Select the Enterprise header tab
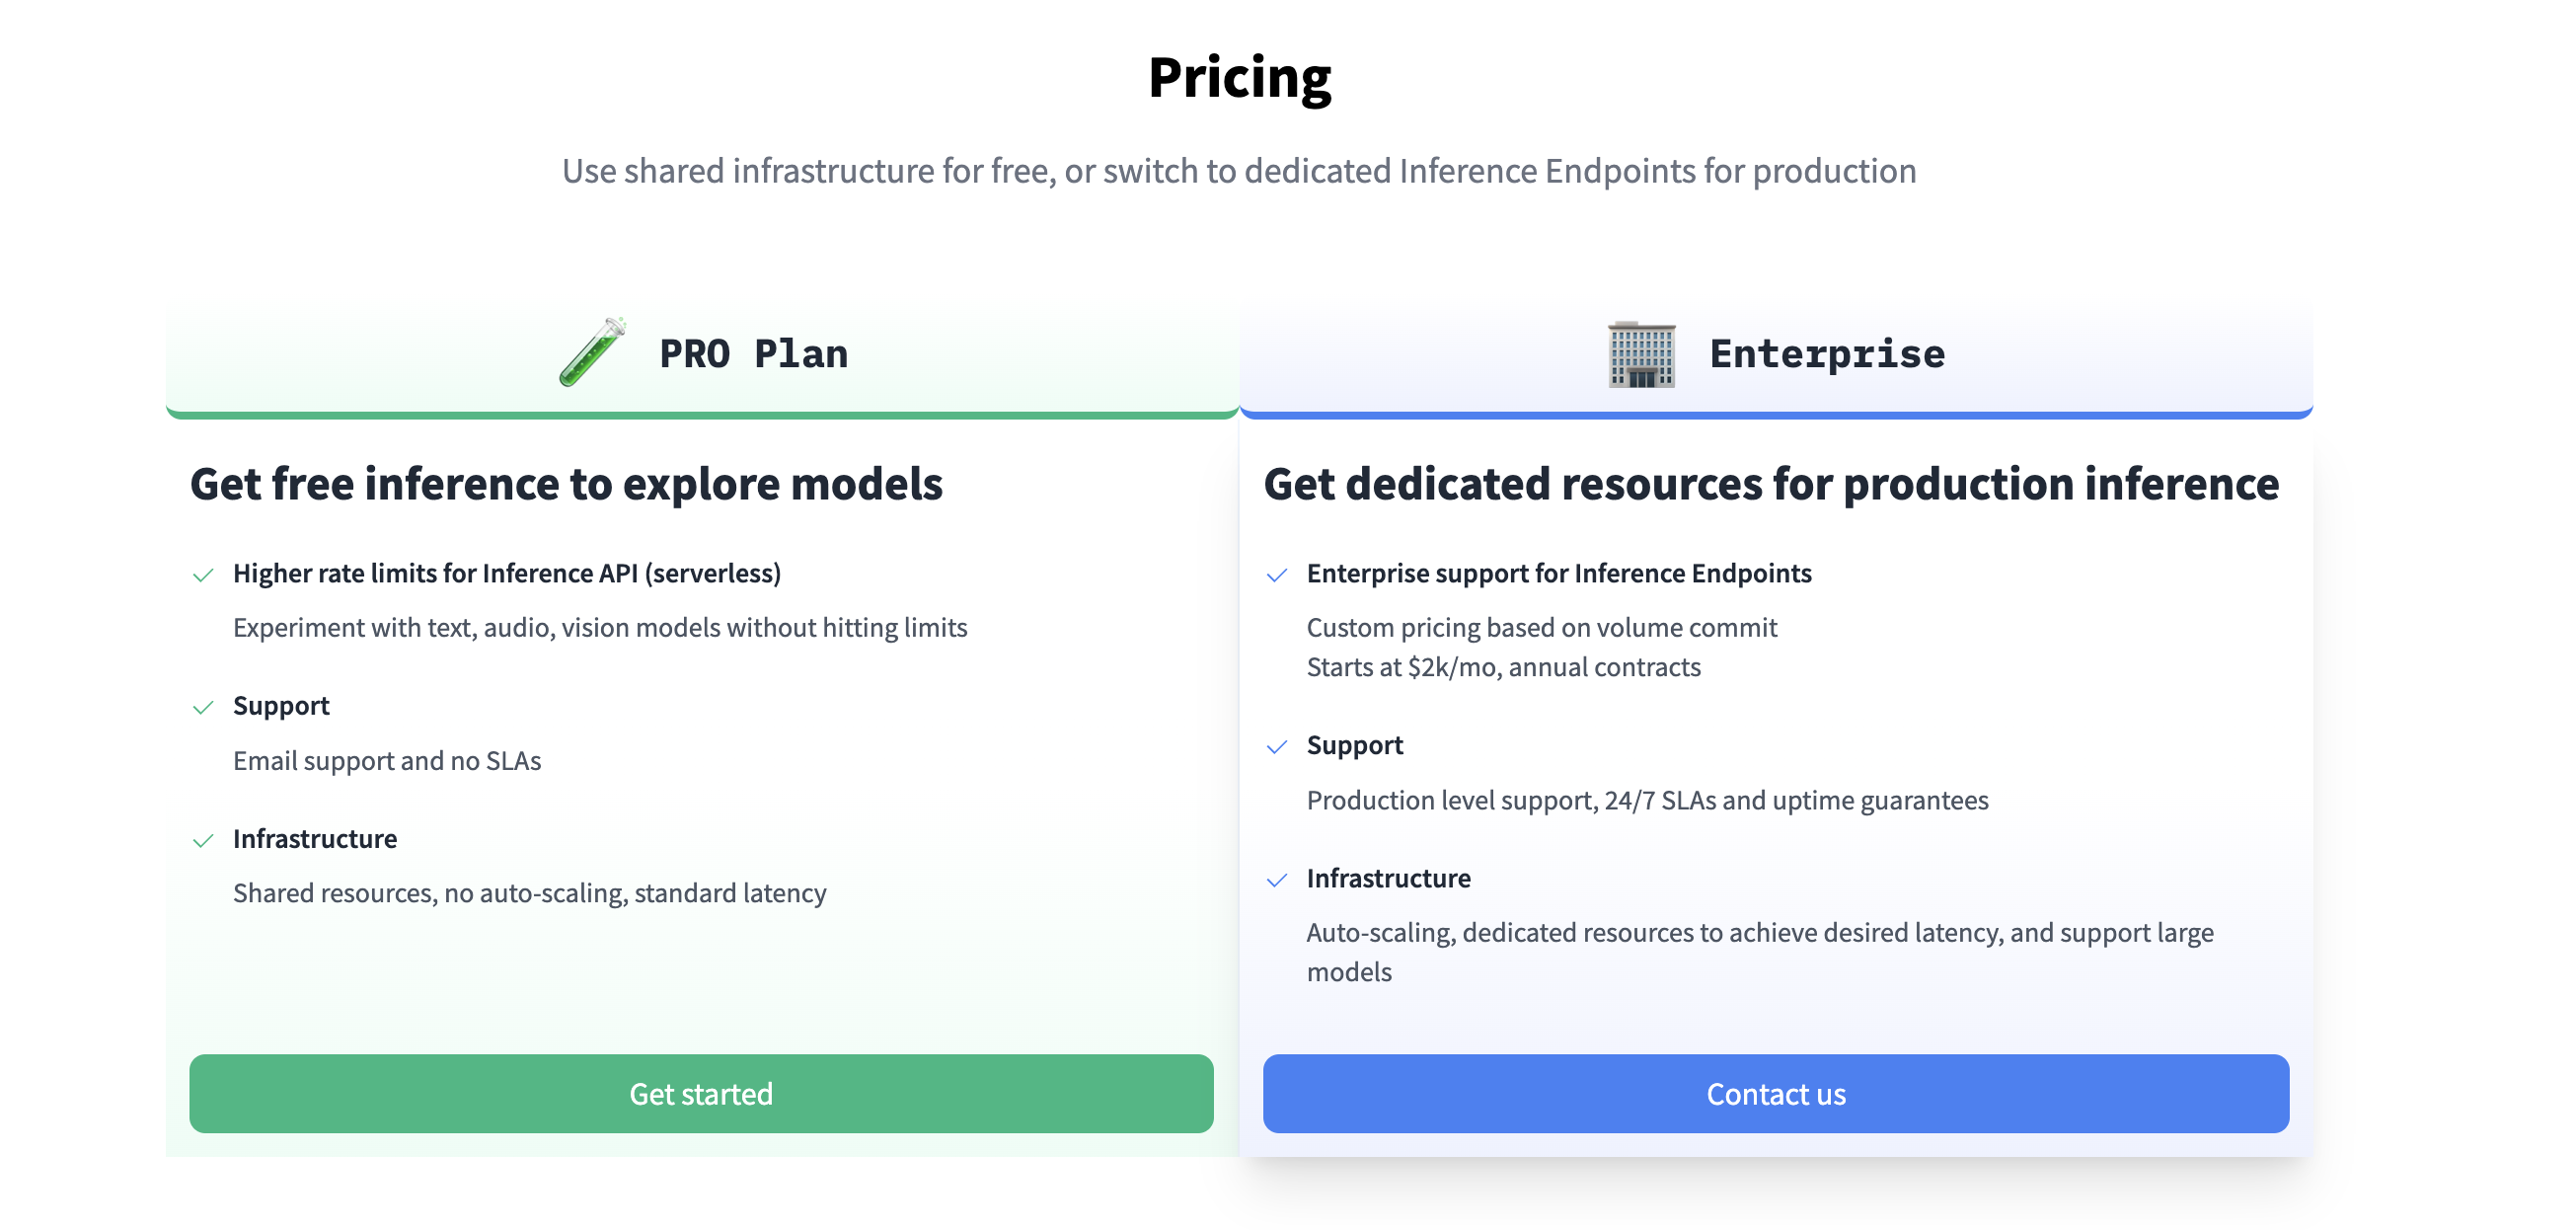2576x1230 pixels. coord(1826,354)
